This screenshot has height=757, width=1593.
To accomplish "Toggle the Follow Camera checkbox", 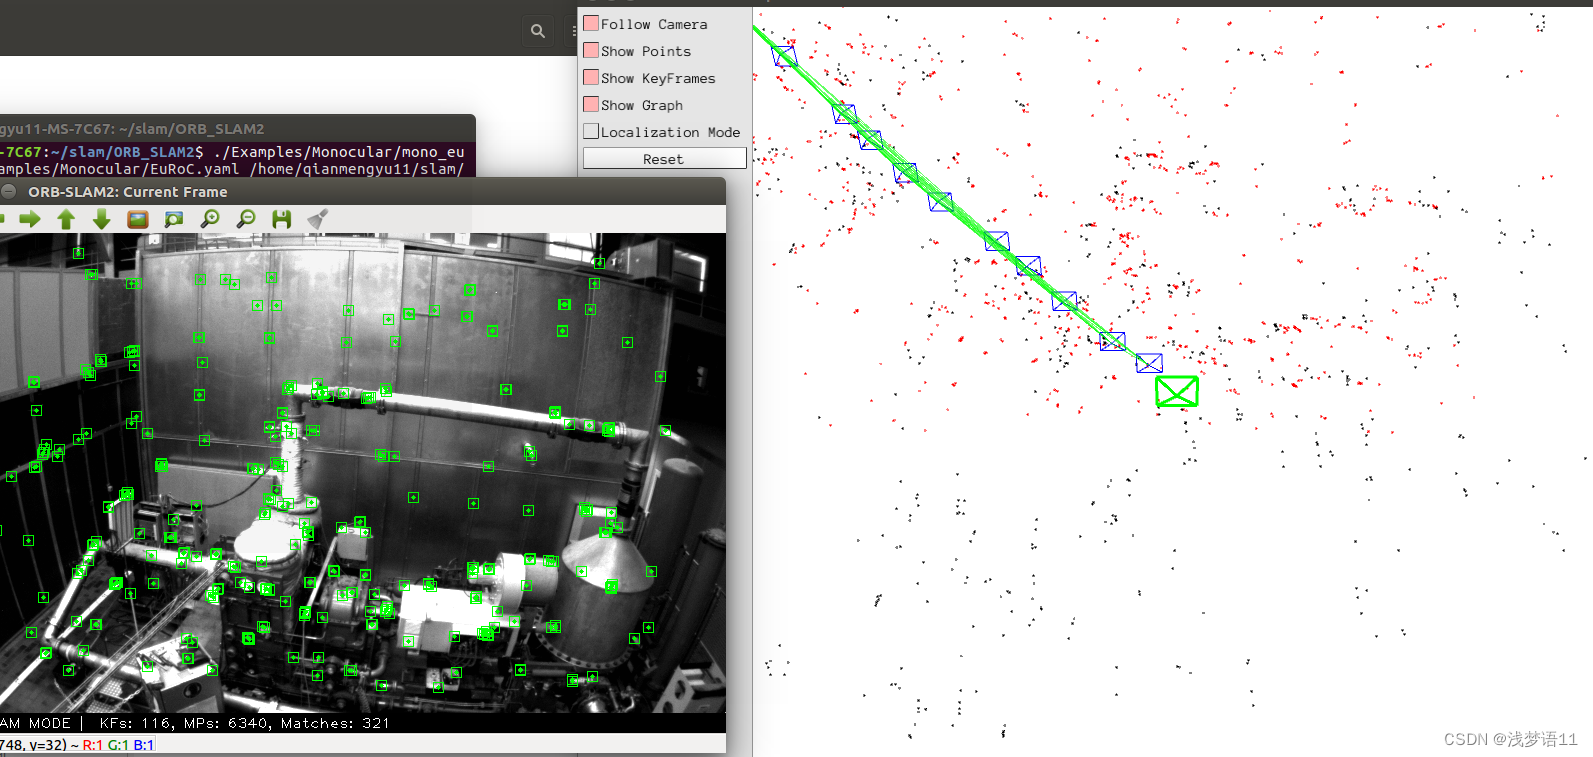I will coord(591,23).
